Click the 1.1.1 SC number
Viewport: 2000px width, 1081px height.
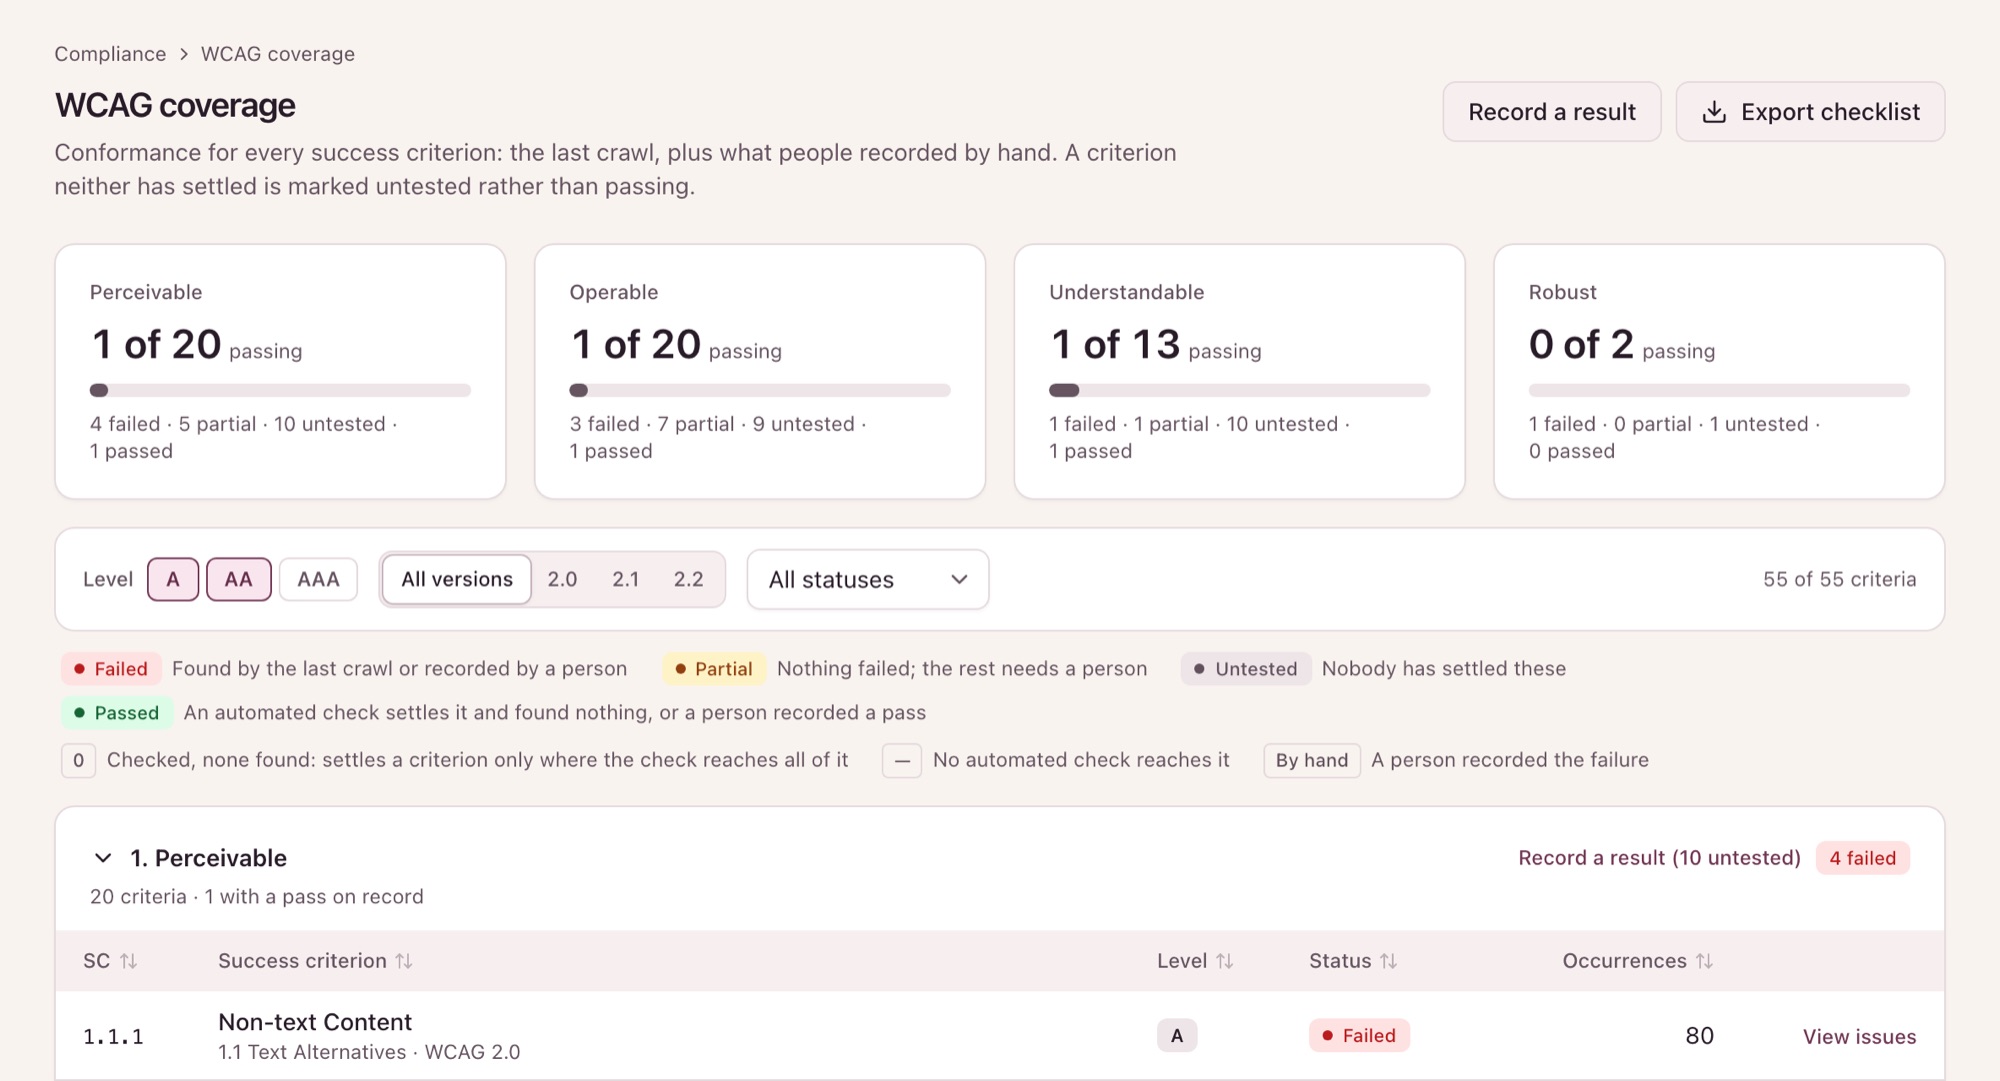click(x=113, y=1037)
